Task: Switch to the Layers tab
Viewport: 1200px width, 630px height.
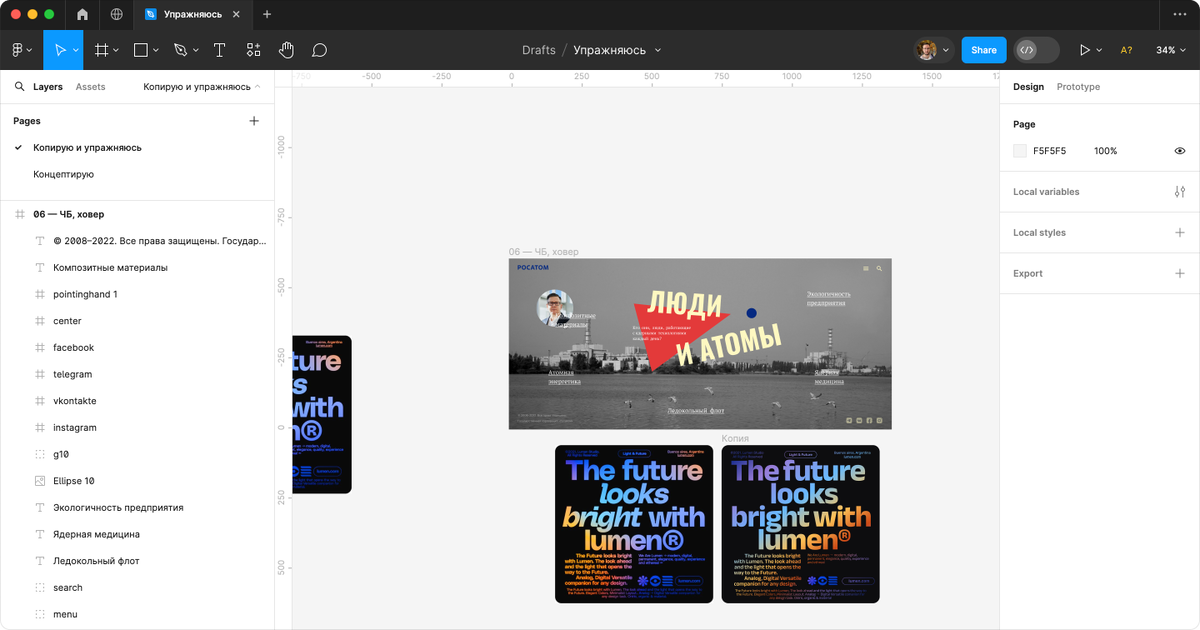Action: point(48,87)
